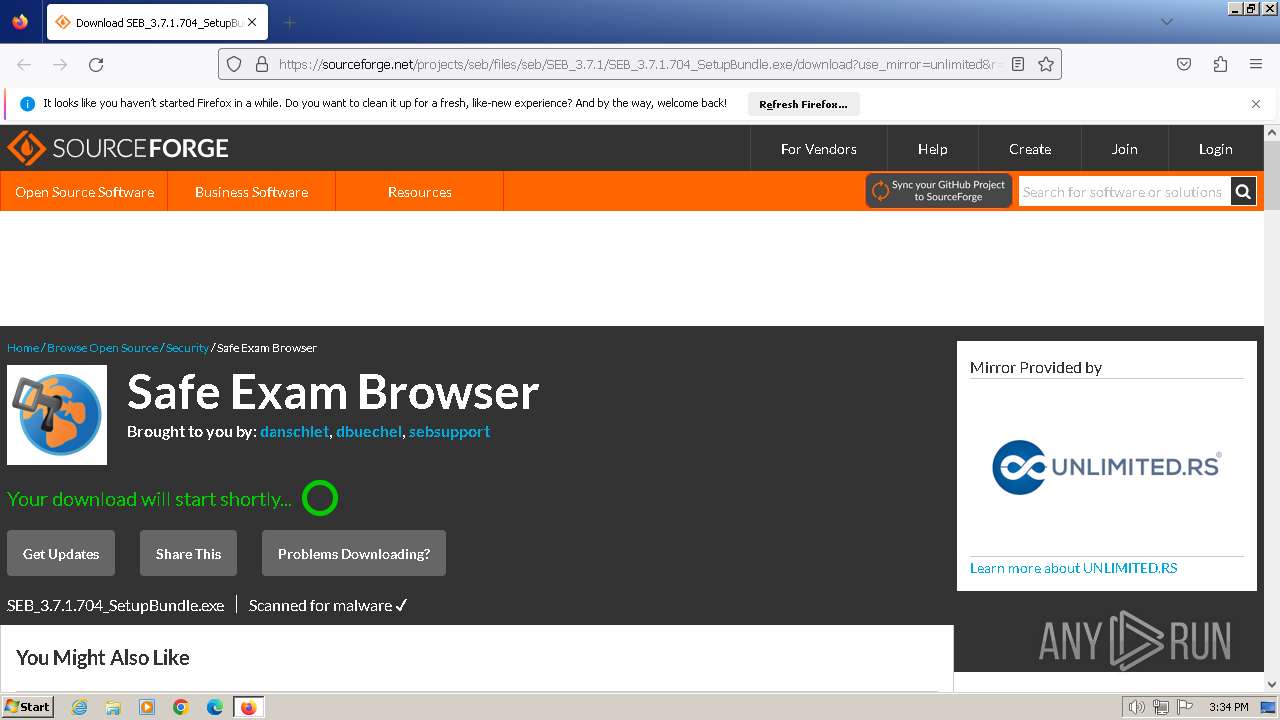This screenshot has height=720, width=1280.
Task: Click the SourceForge logo
Action: 118,149
